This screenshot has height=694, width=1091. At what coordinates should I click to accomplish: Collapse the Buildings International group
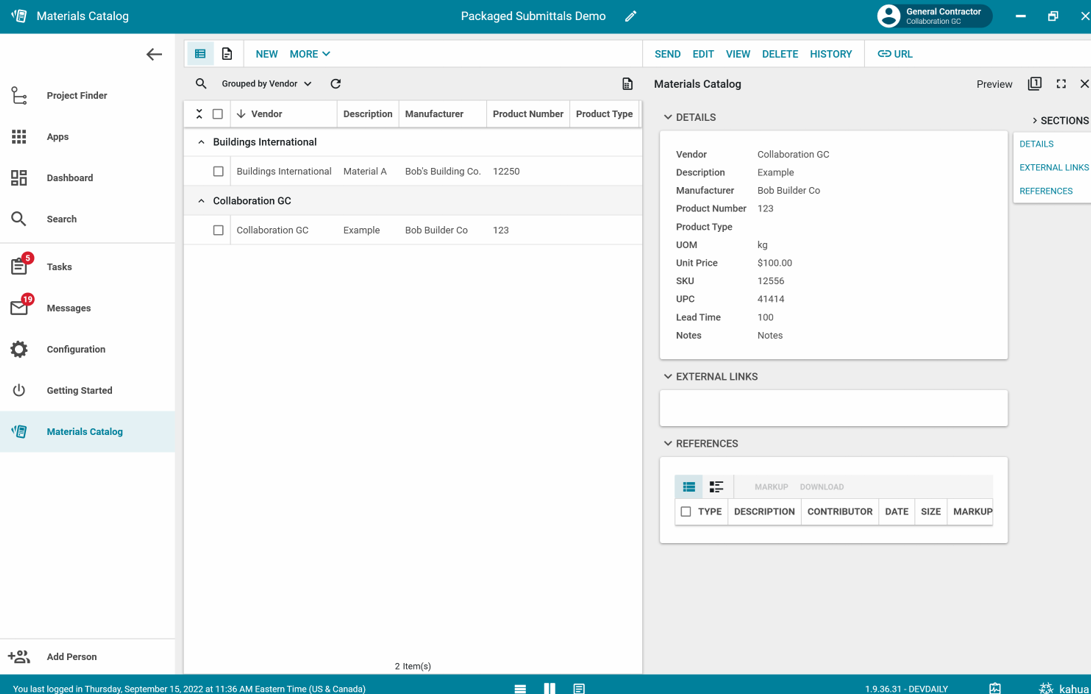[201, 142]
